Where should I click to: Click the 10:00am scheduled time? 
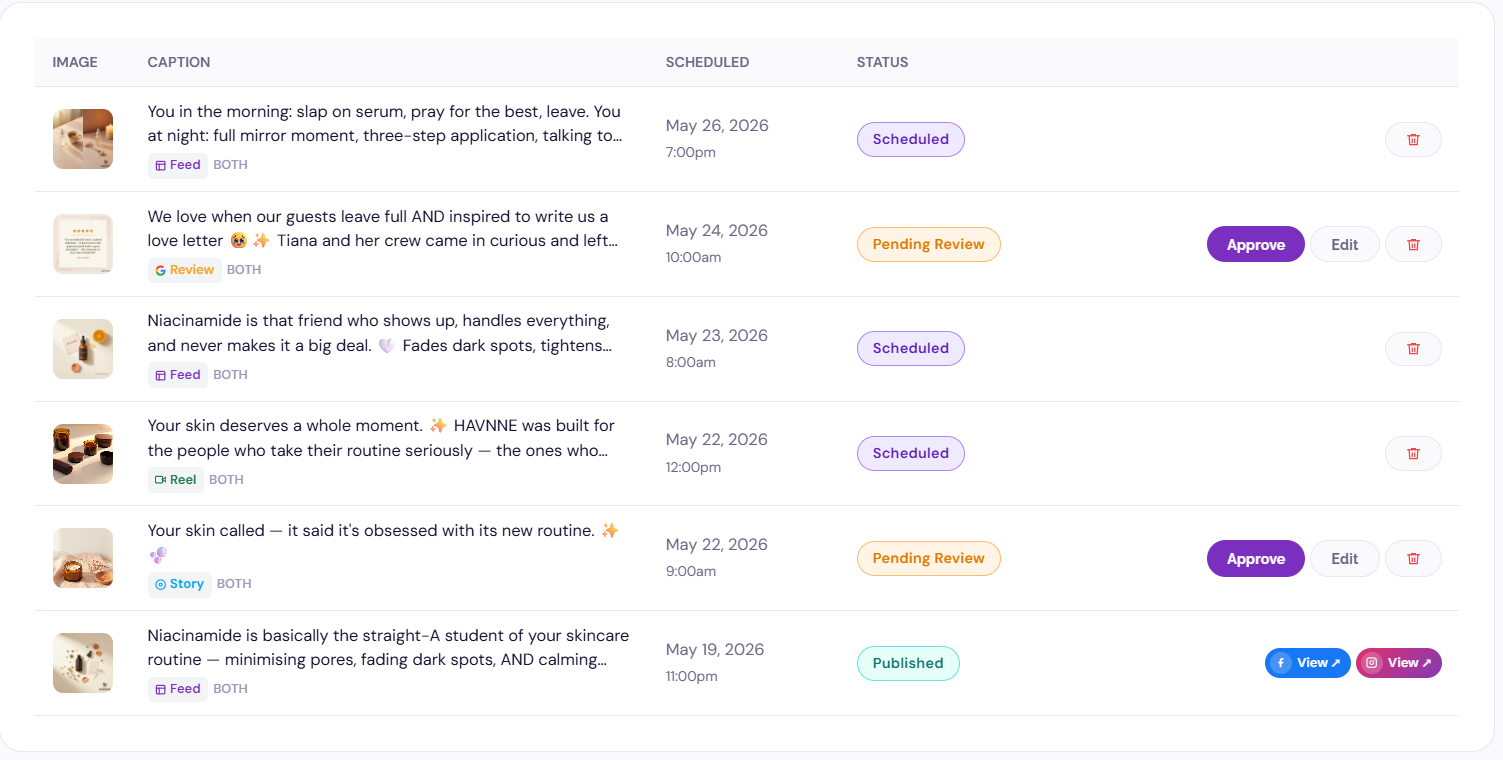[x=694, y=257]
